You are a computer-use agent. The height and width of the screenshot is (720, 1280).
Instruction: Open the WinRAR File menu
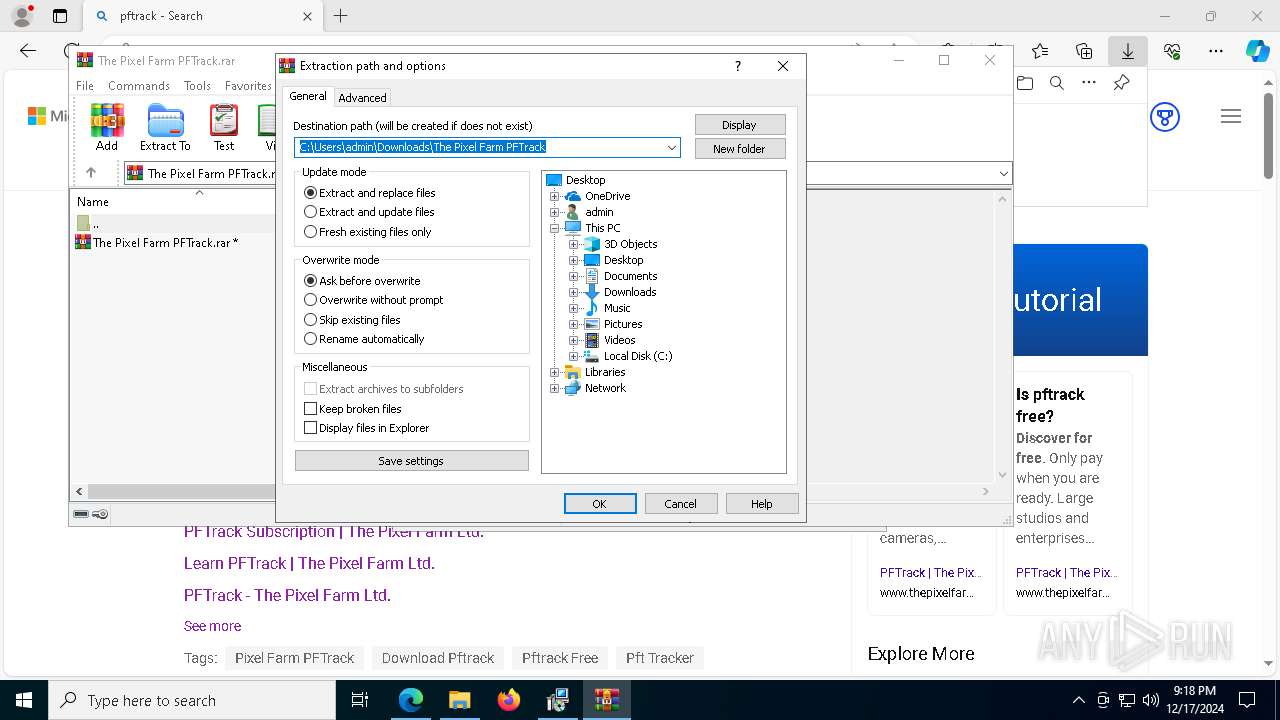click(x=85, y=86)
